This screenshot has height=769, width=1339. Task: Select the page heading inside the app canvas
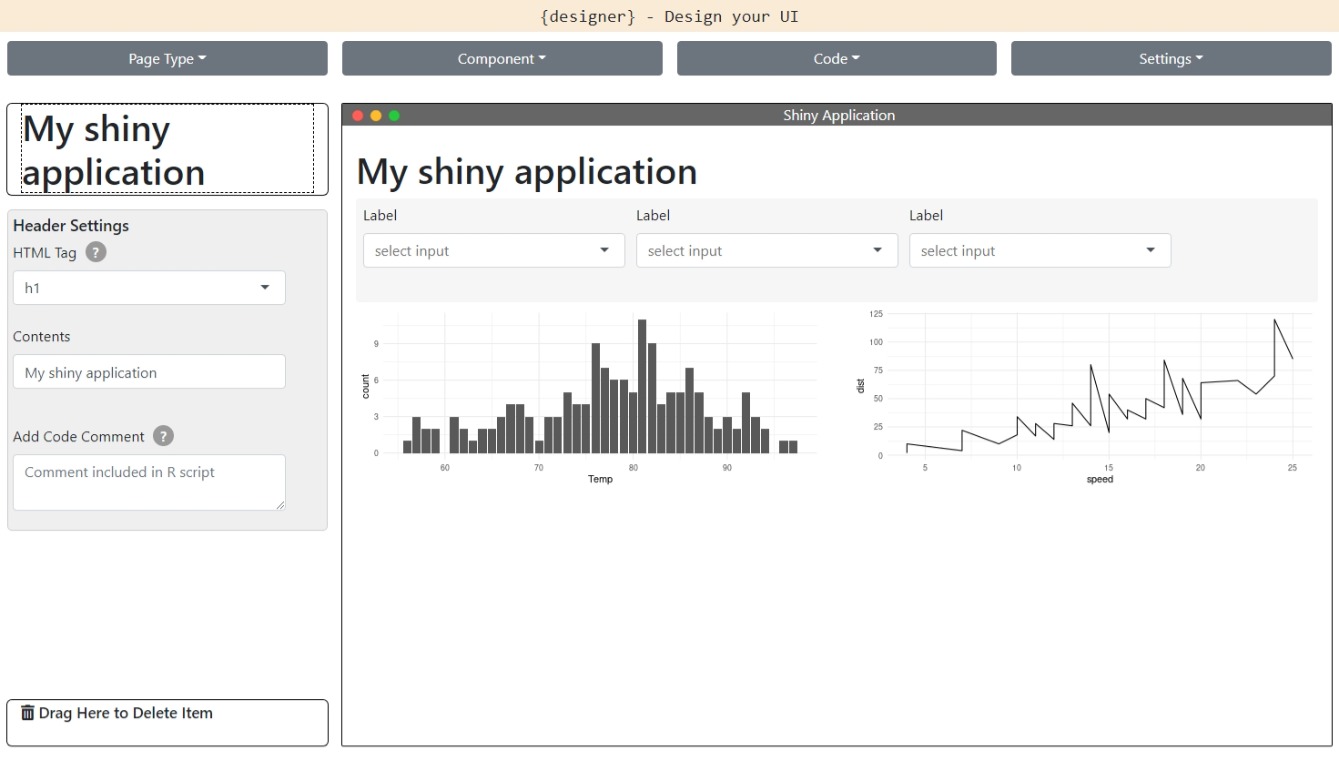[527, 172]
